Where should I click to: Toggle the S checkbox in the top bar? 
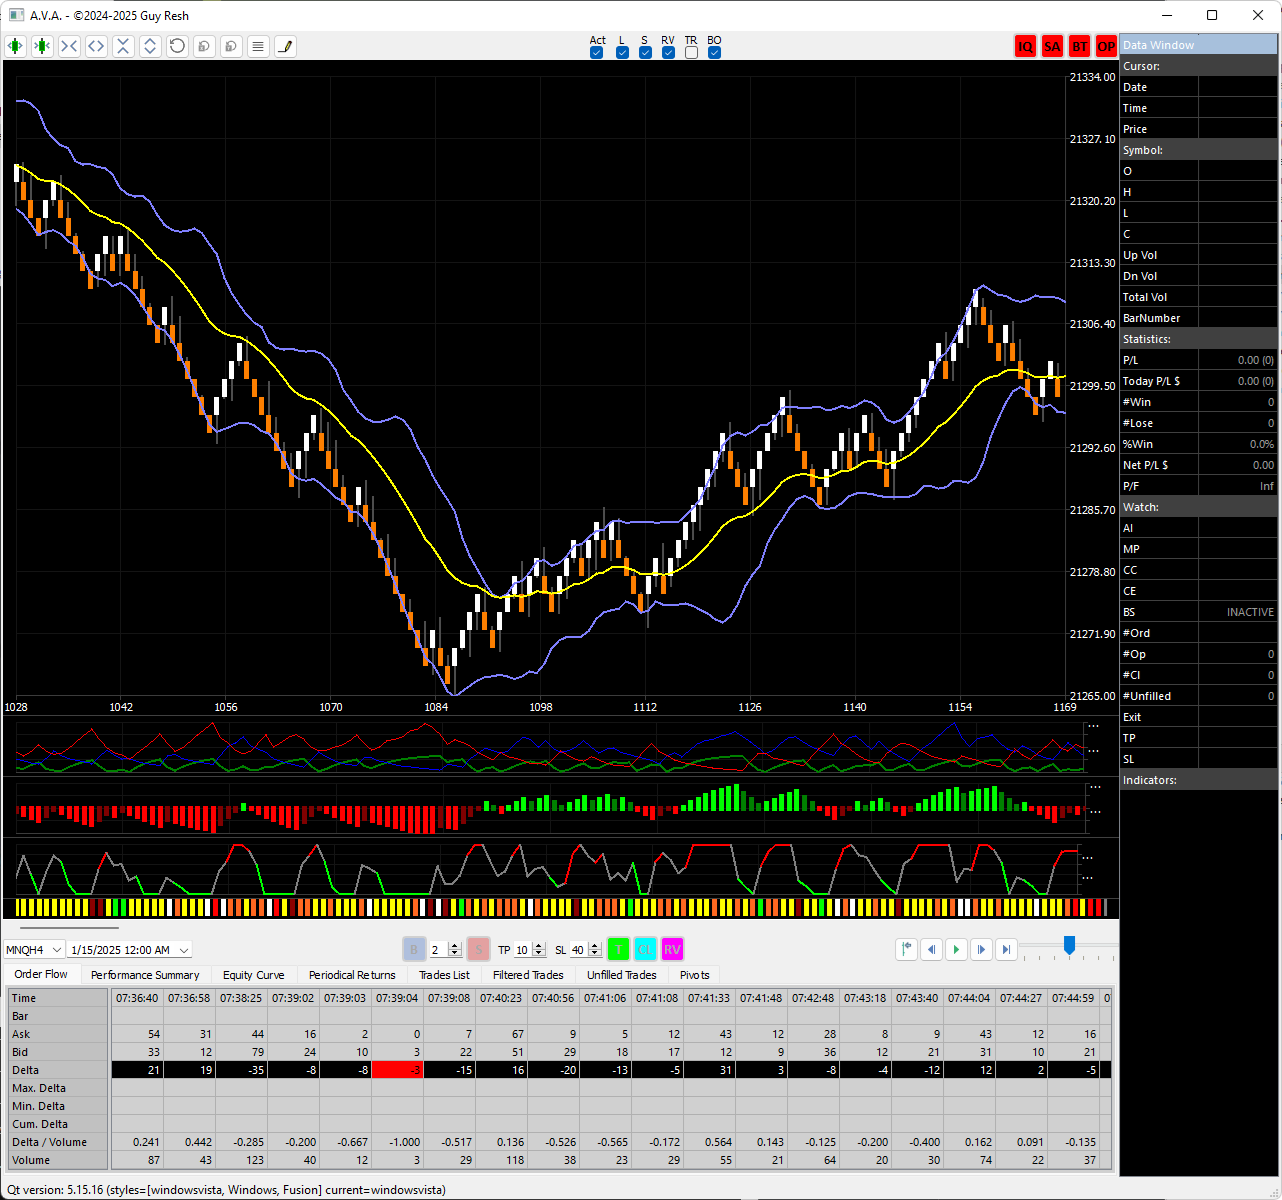point(645,53)
